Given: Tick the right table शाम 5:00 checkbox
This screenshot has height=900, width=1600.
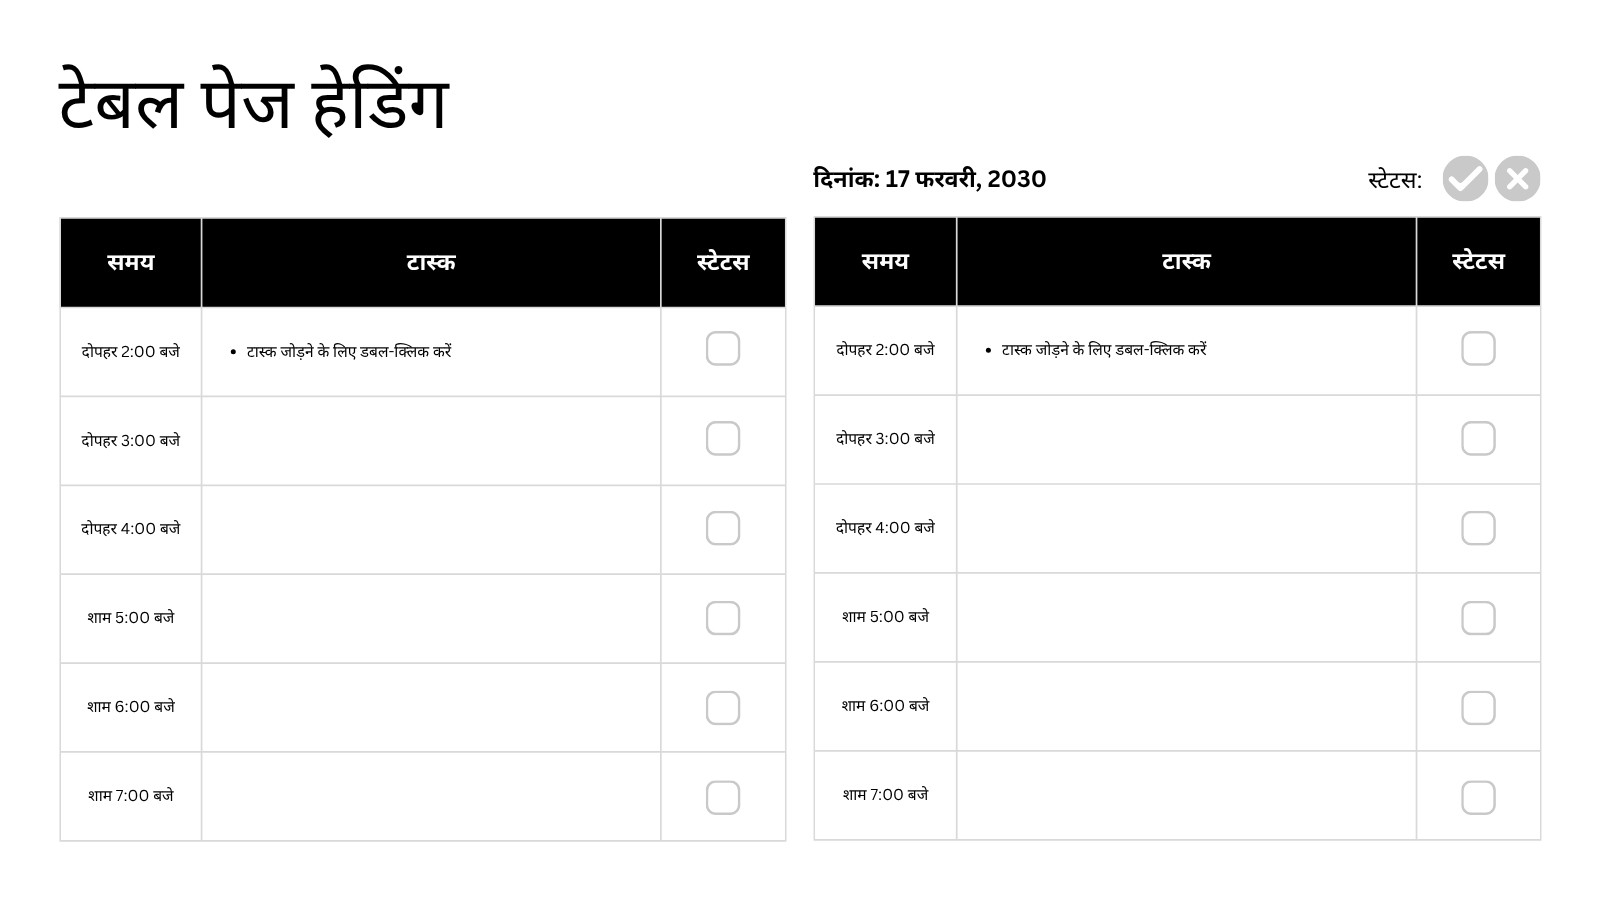Looking at the screenshot, I should pyautogui.click(x=1478, y=618).
